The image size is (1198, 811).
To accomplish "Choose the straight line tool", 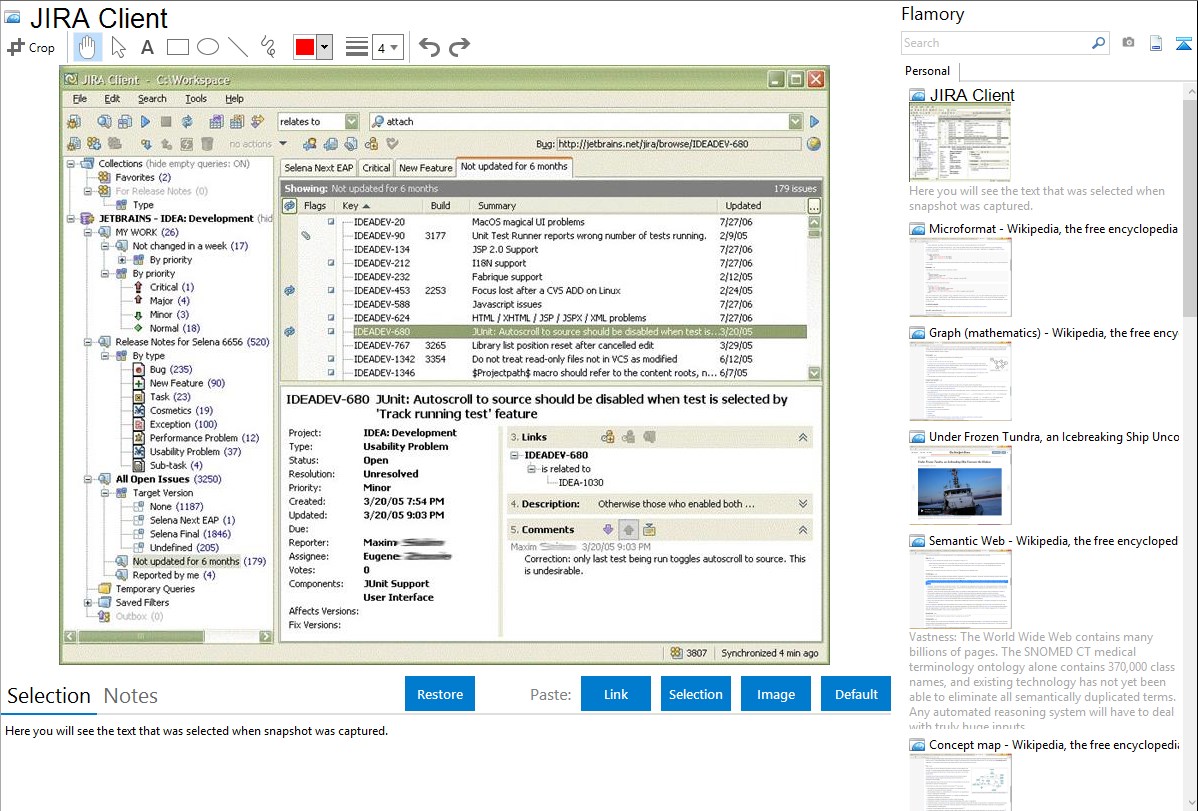I will [x=238, y=47].
